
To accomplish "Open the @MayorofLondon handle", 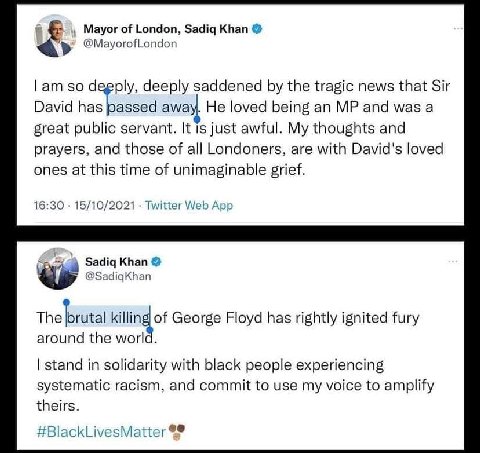I will [130, 44].
